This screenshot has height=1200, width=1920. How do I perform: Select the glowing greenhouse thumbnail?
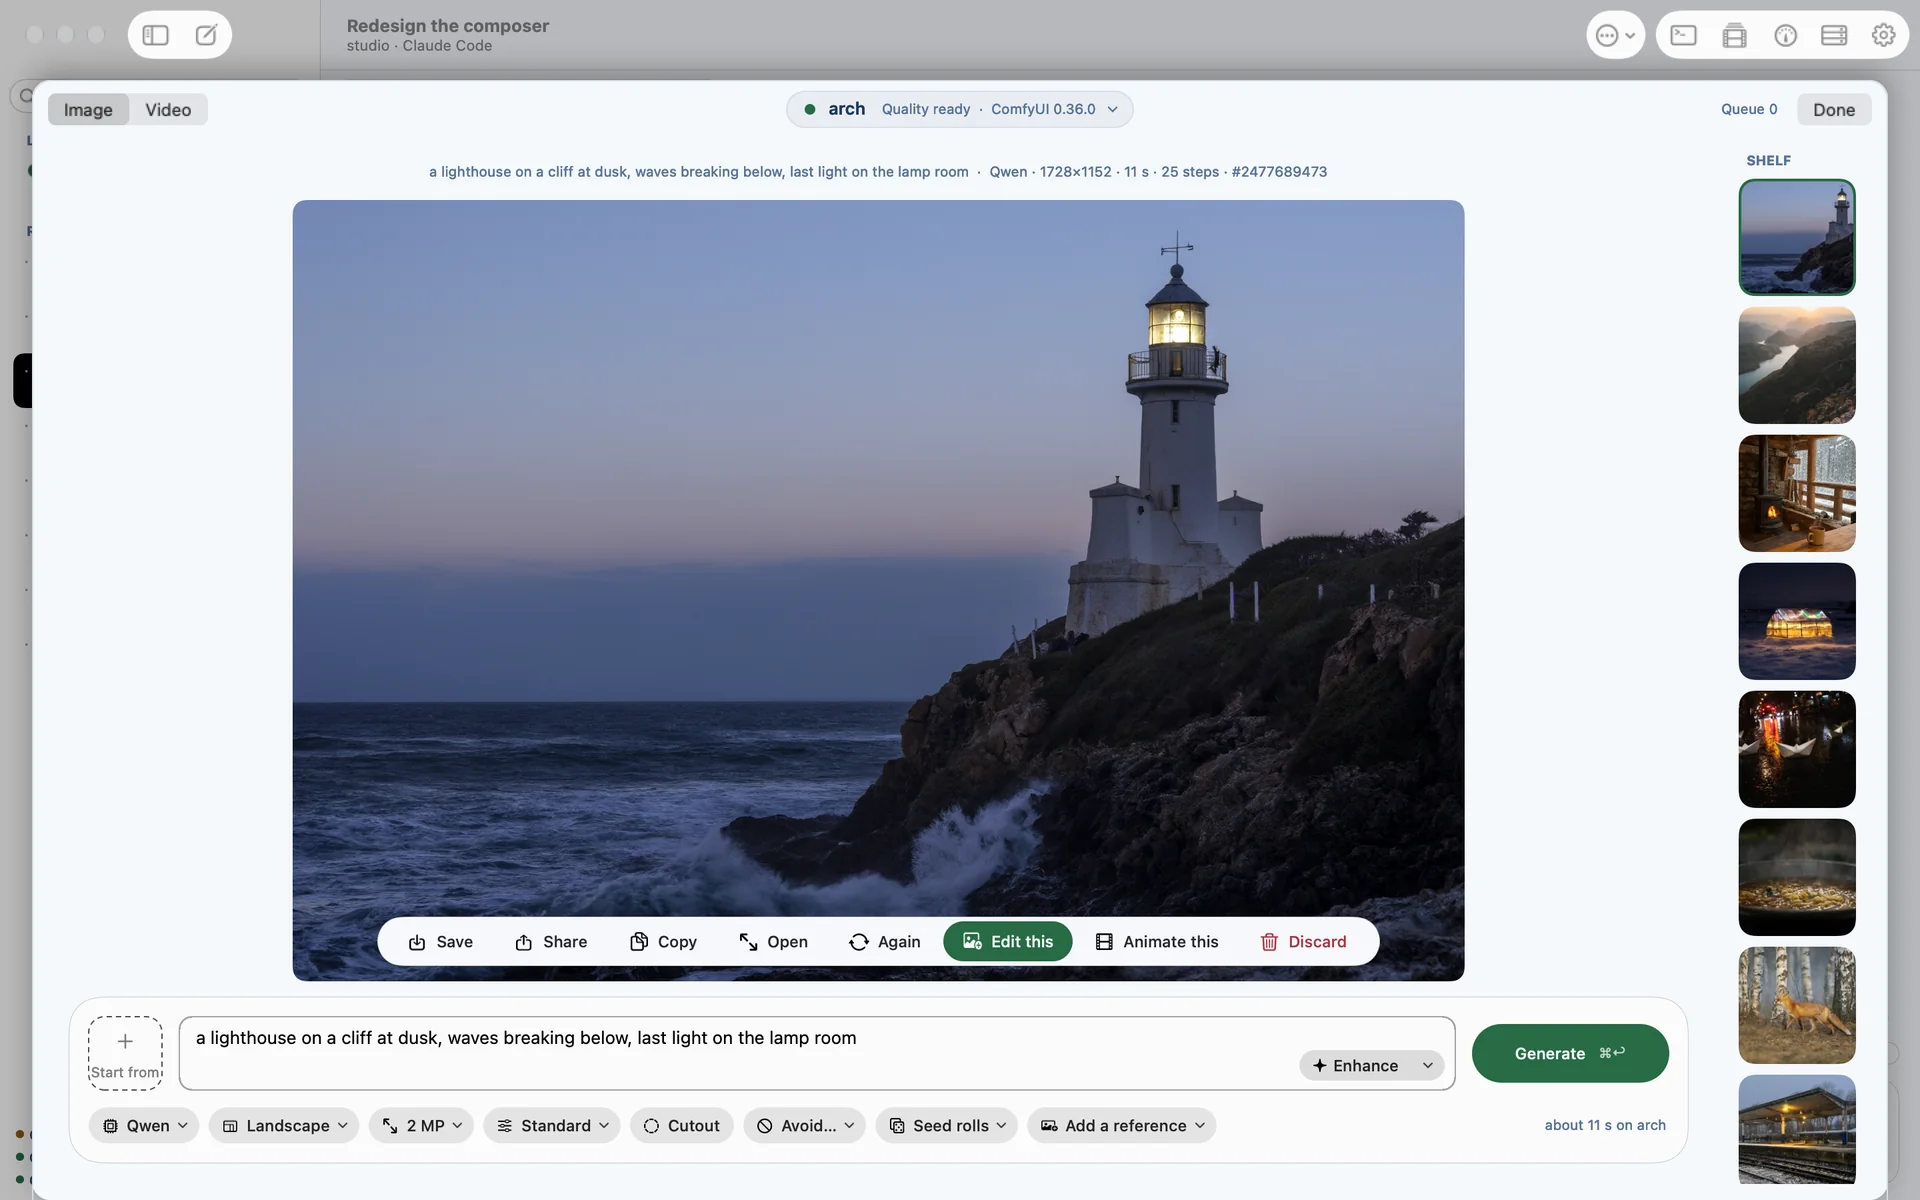tap(1797, 621)
